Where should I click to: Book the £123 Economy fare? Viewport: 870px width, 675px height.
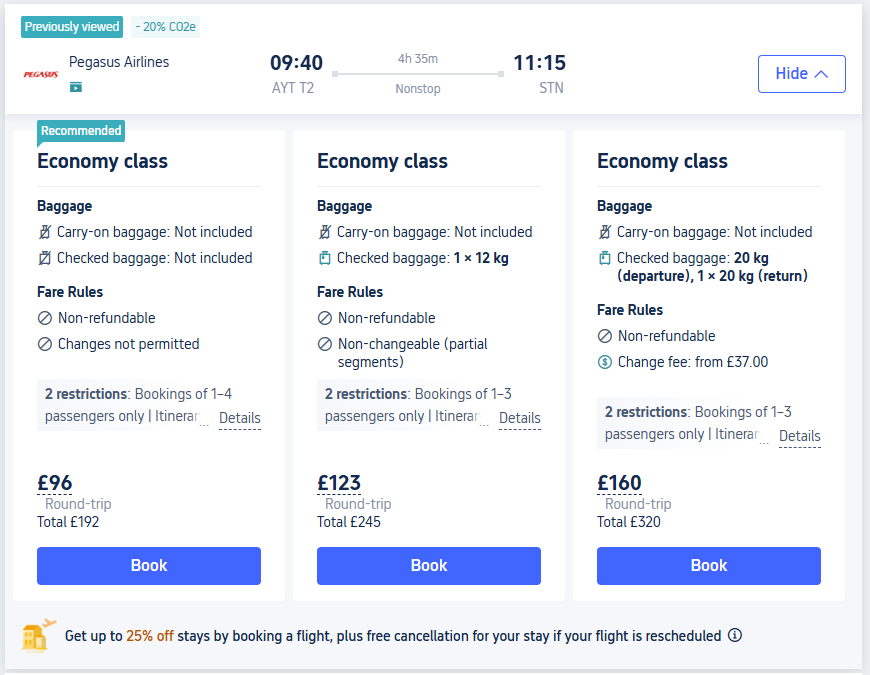429,565
